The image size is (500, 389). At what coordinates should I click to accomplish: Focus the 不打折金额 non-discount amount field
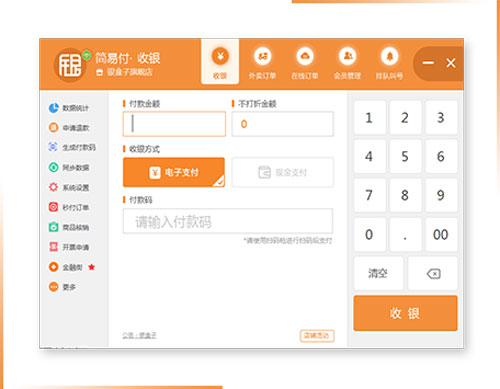(283, 124)
